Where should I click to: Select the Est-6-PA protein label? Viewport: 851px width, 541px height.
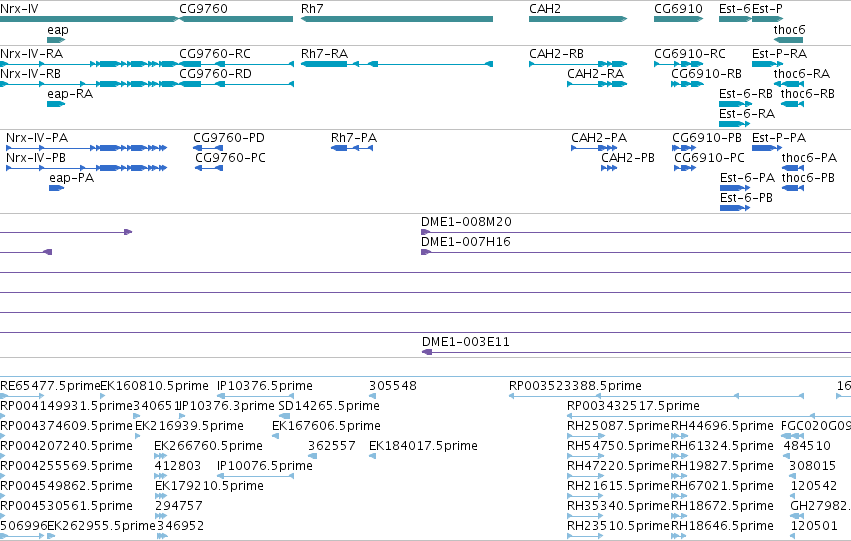[x=748, y=178]
